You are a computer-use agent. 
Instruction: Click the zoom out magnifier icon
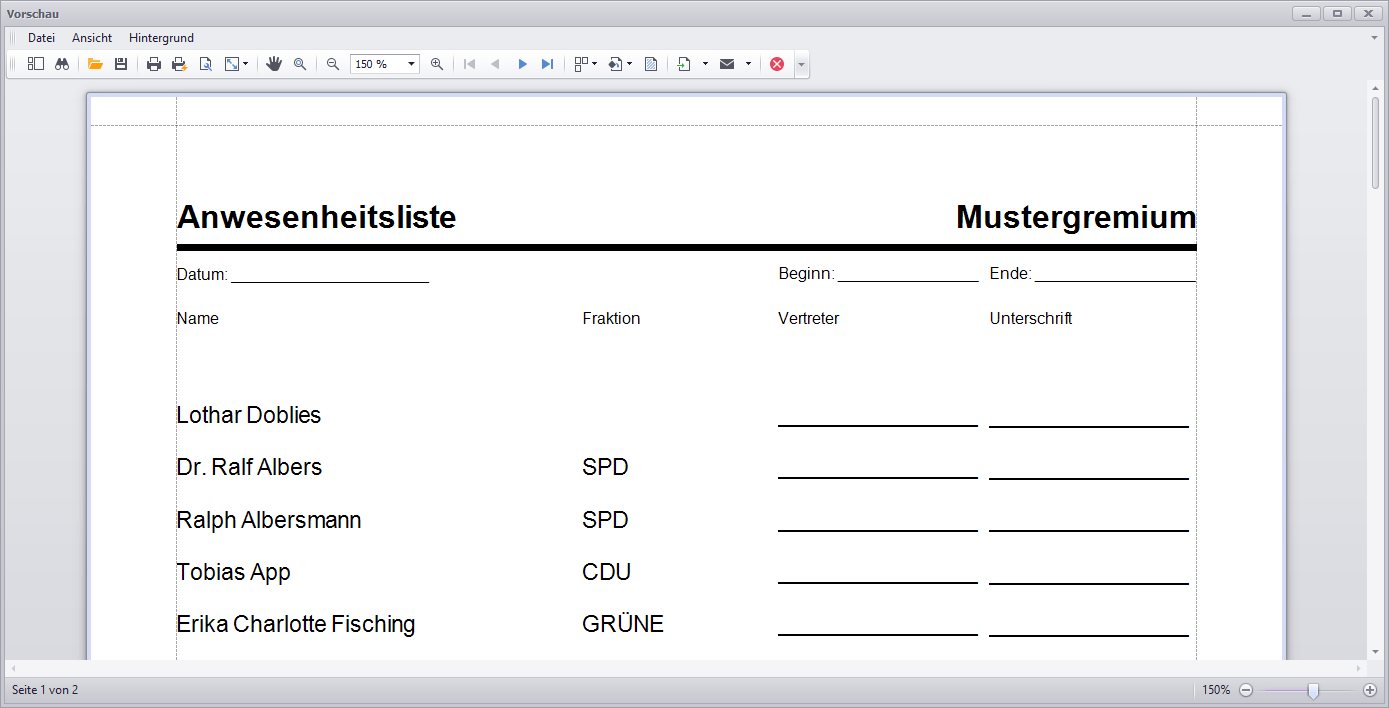(x=333, y=64)
